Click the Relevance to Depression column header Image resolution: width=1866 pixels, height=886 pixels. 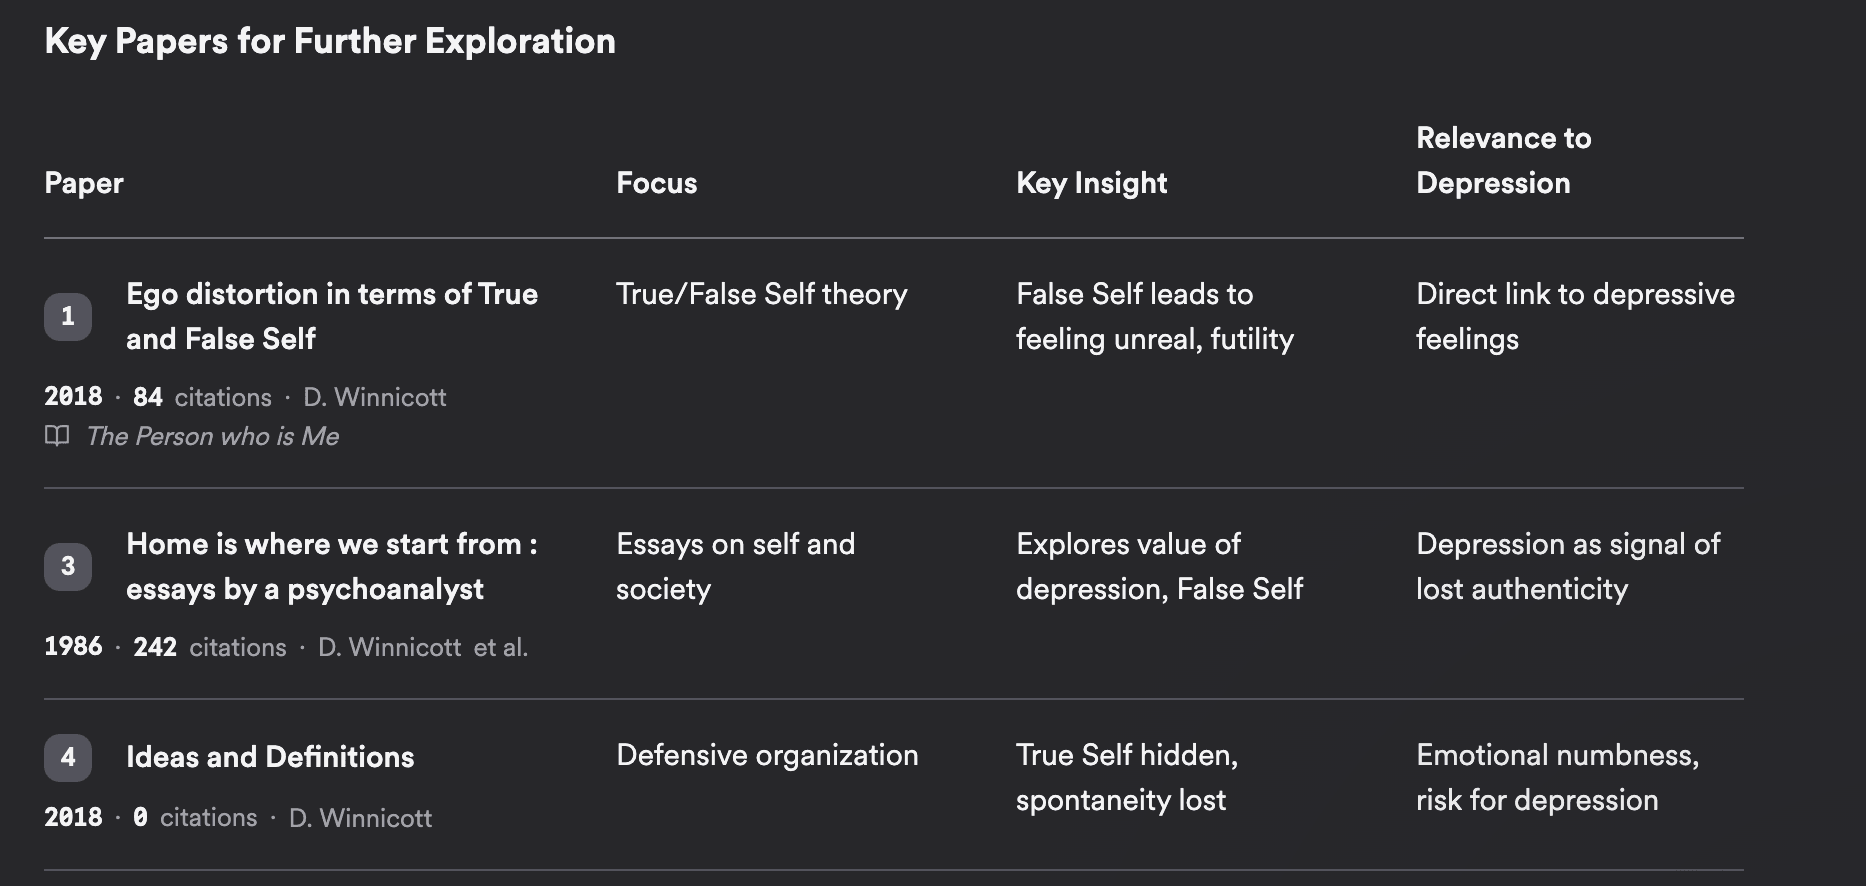coord(1503,160)
